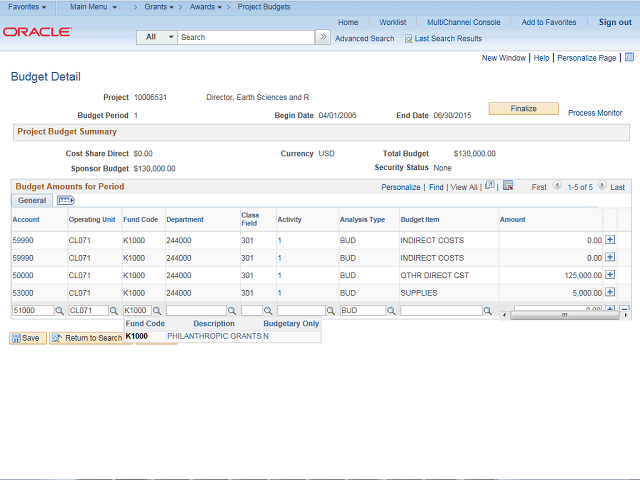Add row after SUPPLIES budget line
Screen dimensions: 640x480
tap(610, 293)
